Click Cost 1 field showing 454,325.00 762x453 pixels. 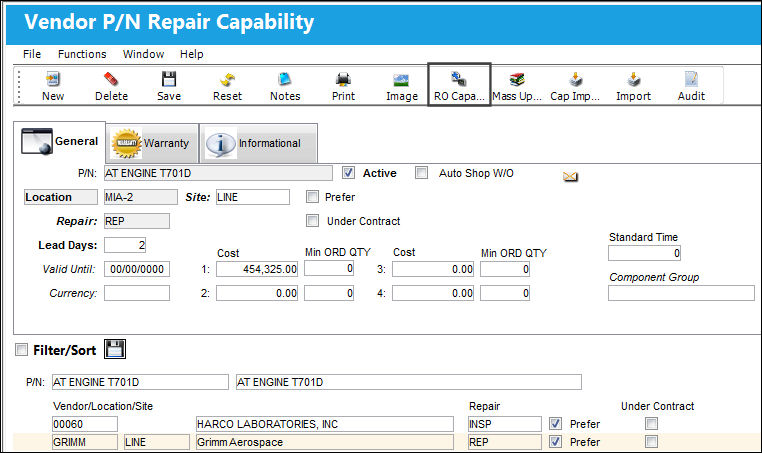[257, 269]
